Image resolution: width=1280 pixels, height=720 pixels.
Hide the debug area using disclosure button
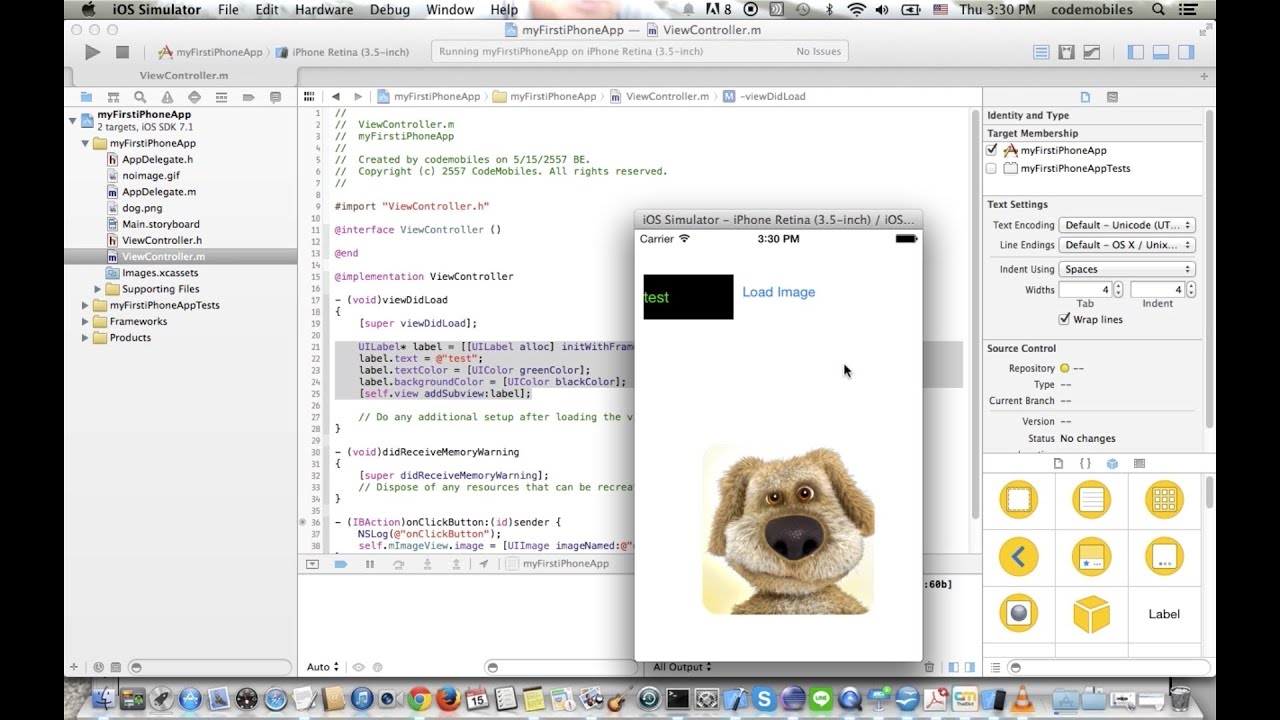312,564
